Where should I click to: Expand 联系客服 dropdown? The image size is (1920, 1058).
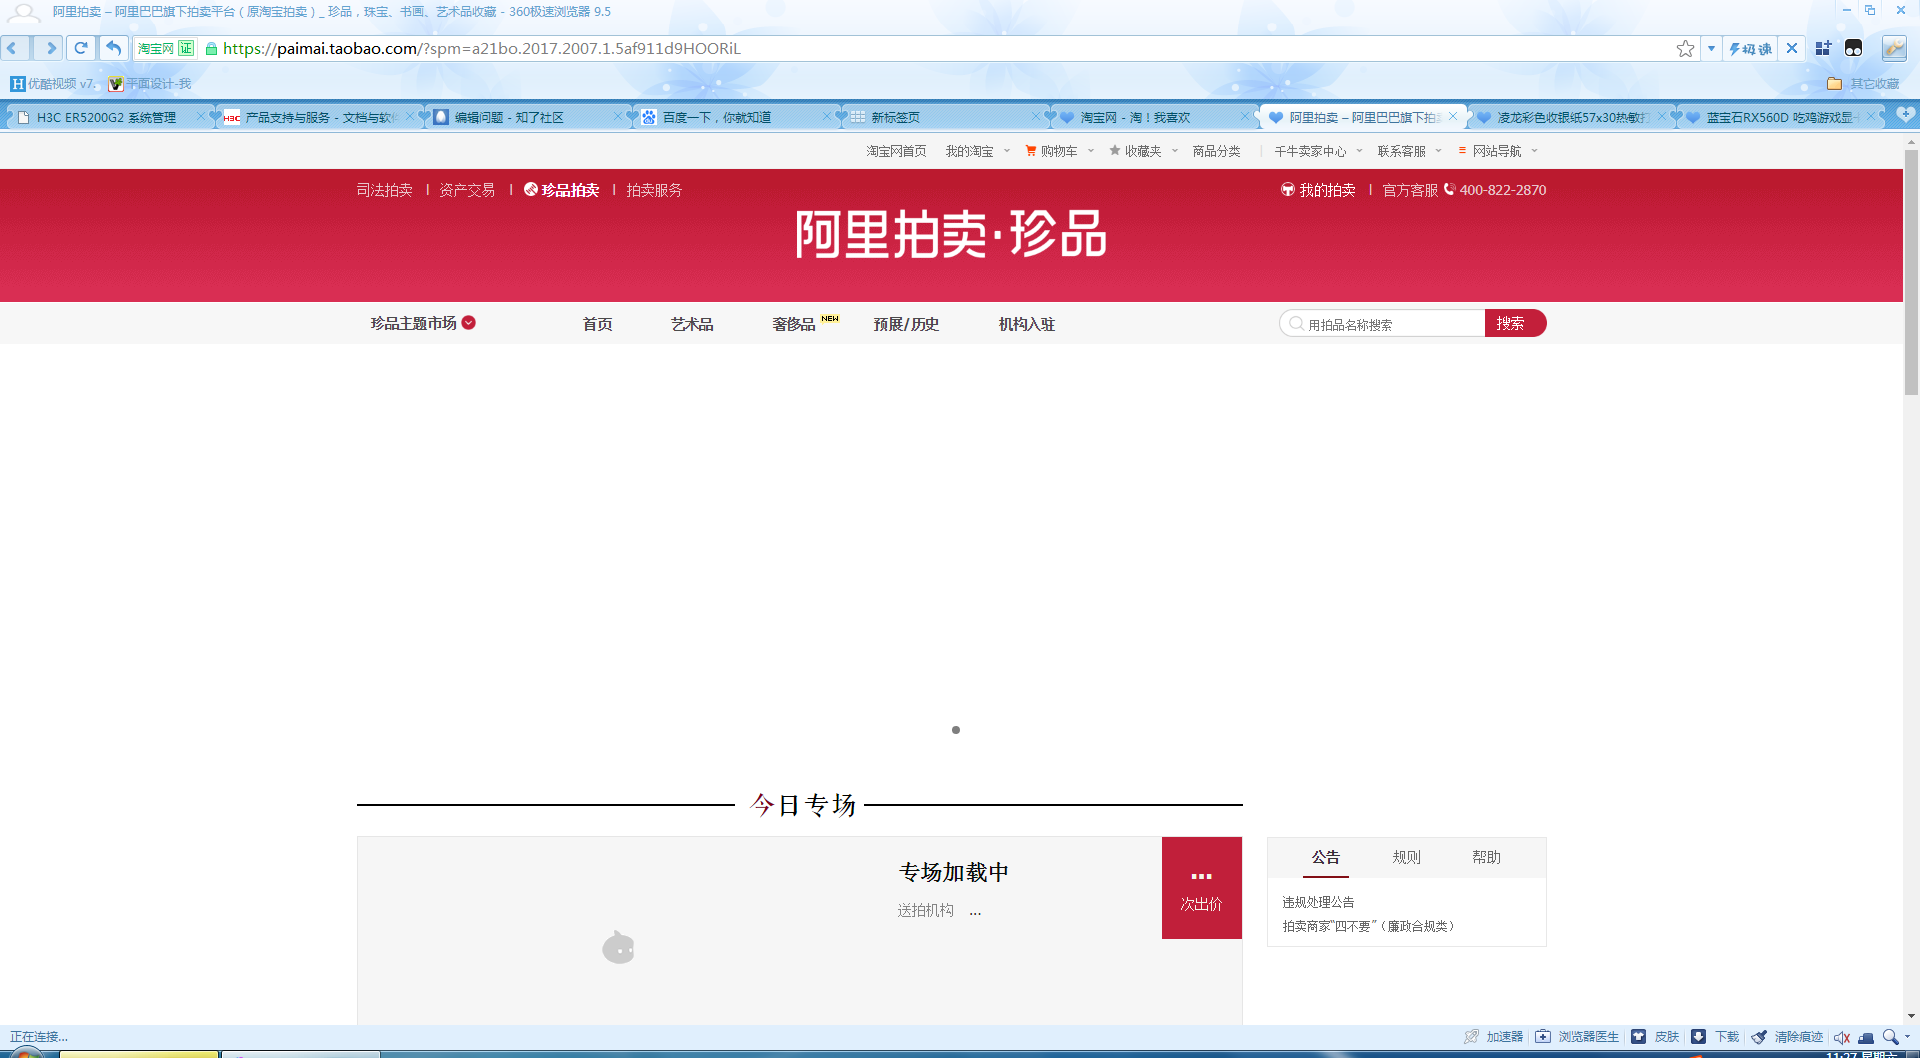click(1439, 151)
